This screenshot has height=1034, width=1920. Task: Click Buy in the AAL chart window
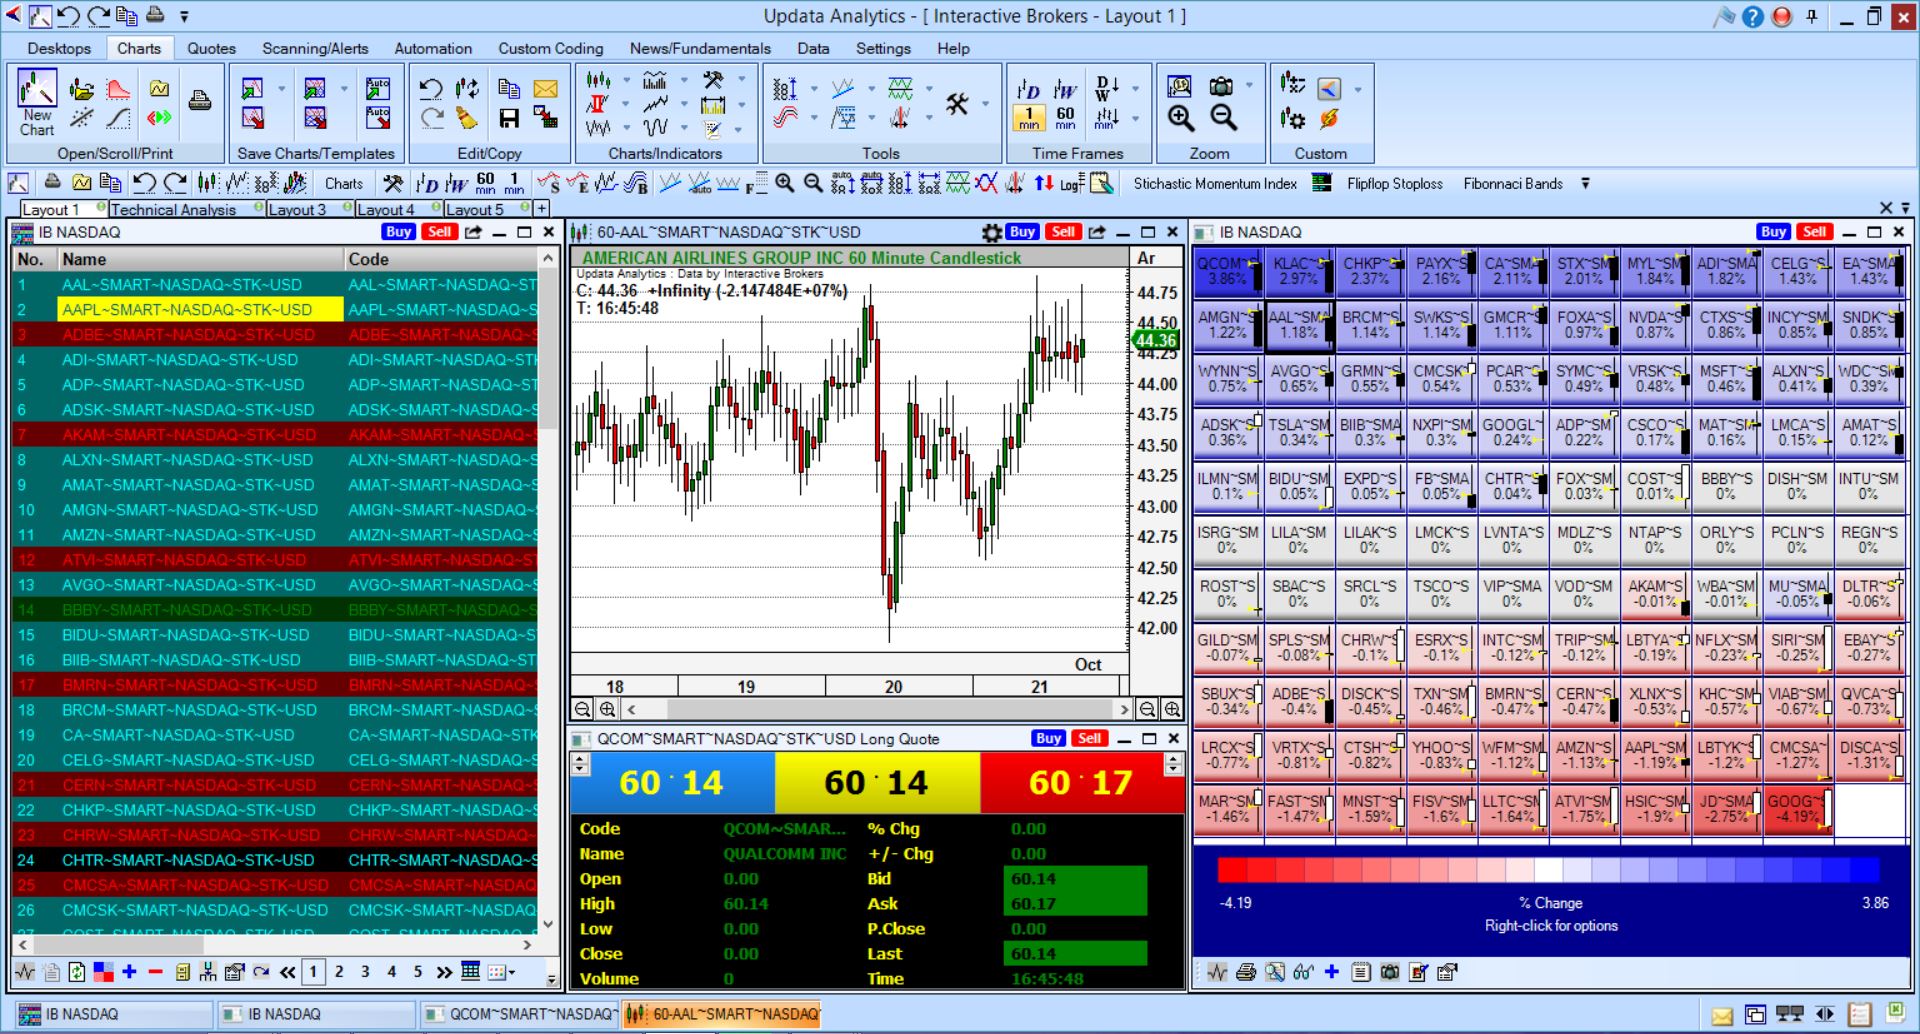[x=1022, y=231]
